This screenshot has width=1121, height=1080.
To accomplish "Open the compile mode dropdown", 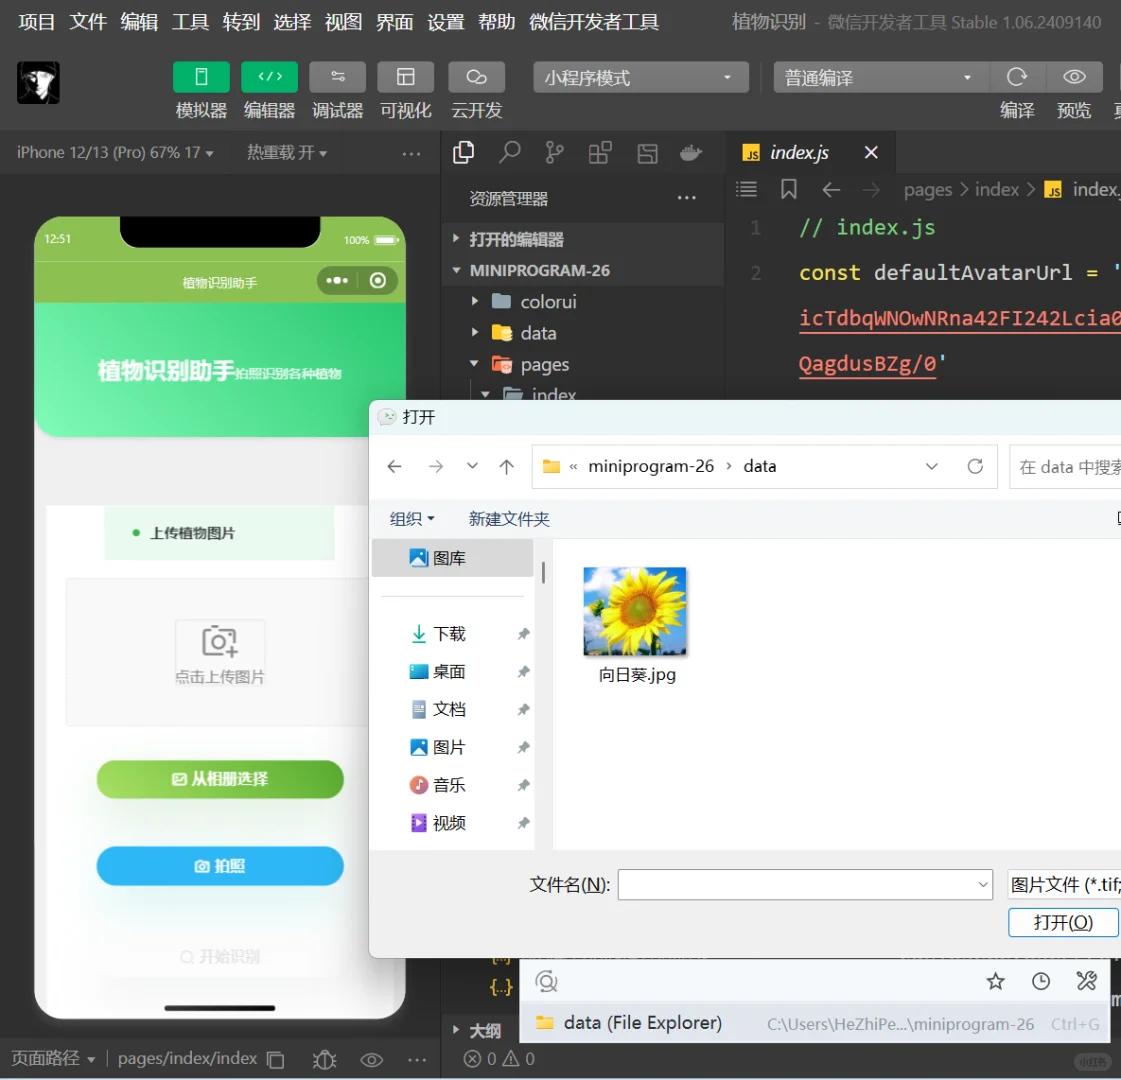I will click(881, 77).
